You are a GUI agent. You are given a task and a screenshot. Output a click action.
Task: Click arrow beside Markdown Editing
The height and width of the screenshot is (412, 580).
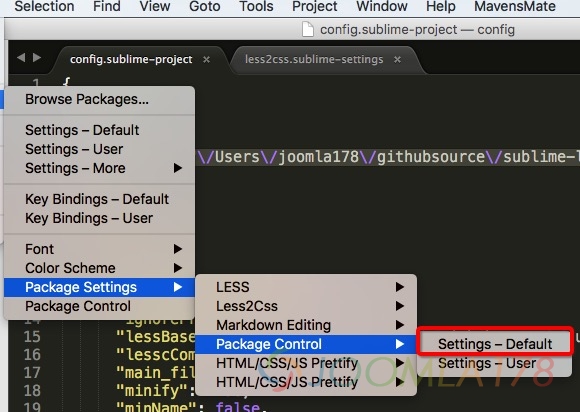click(x=399, y=325)
